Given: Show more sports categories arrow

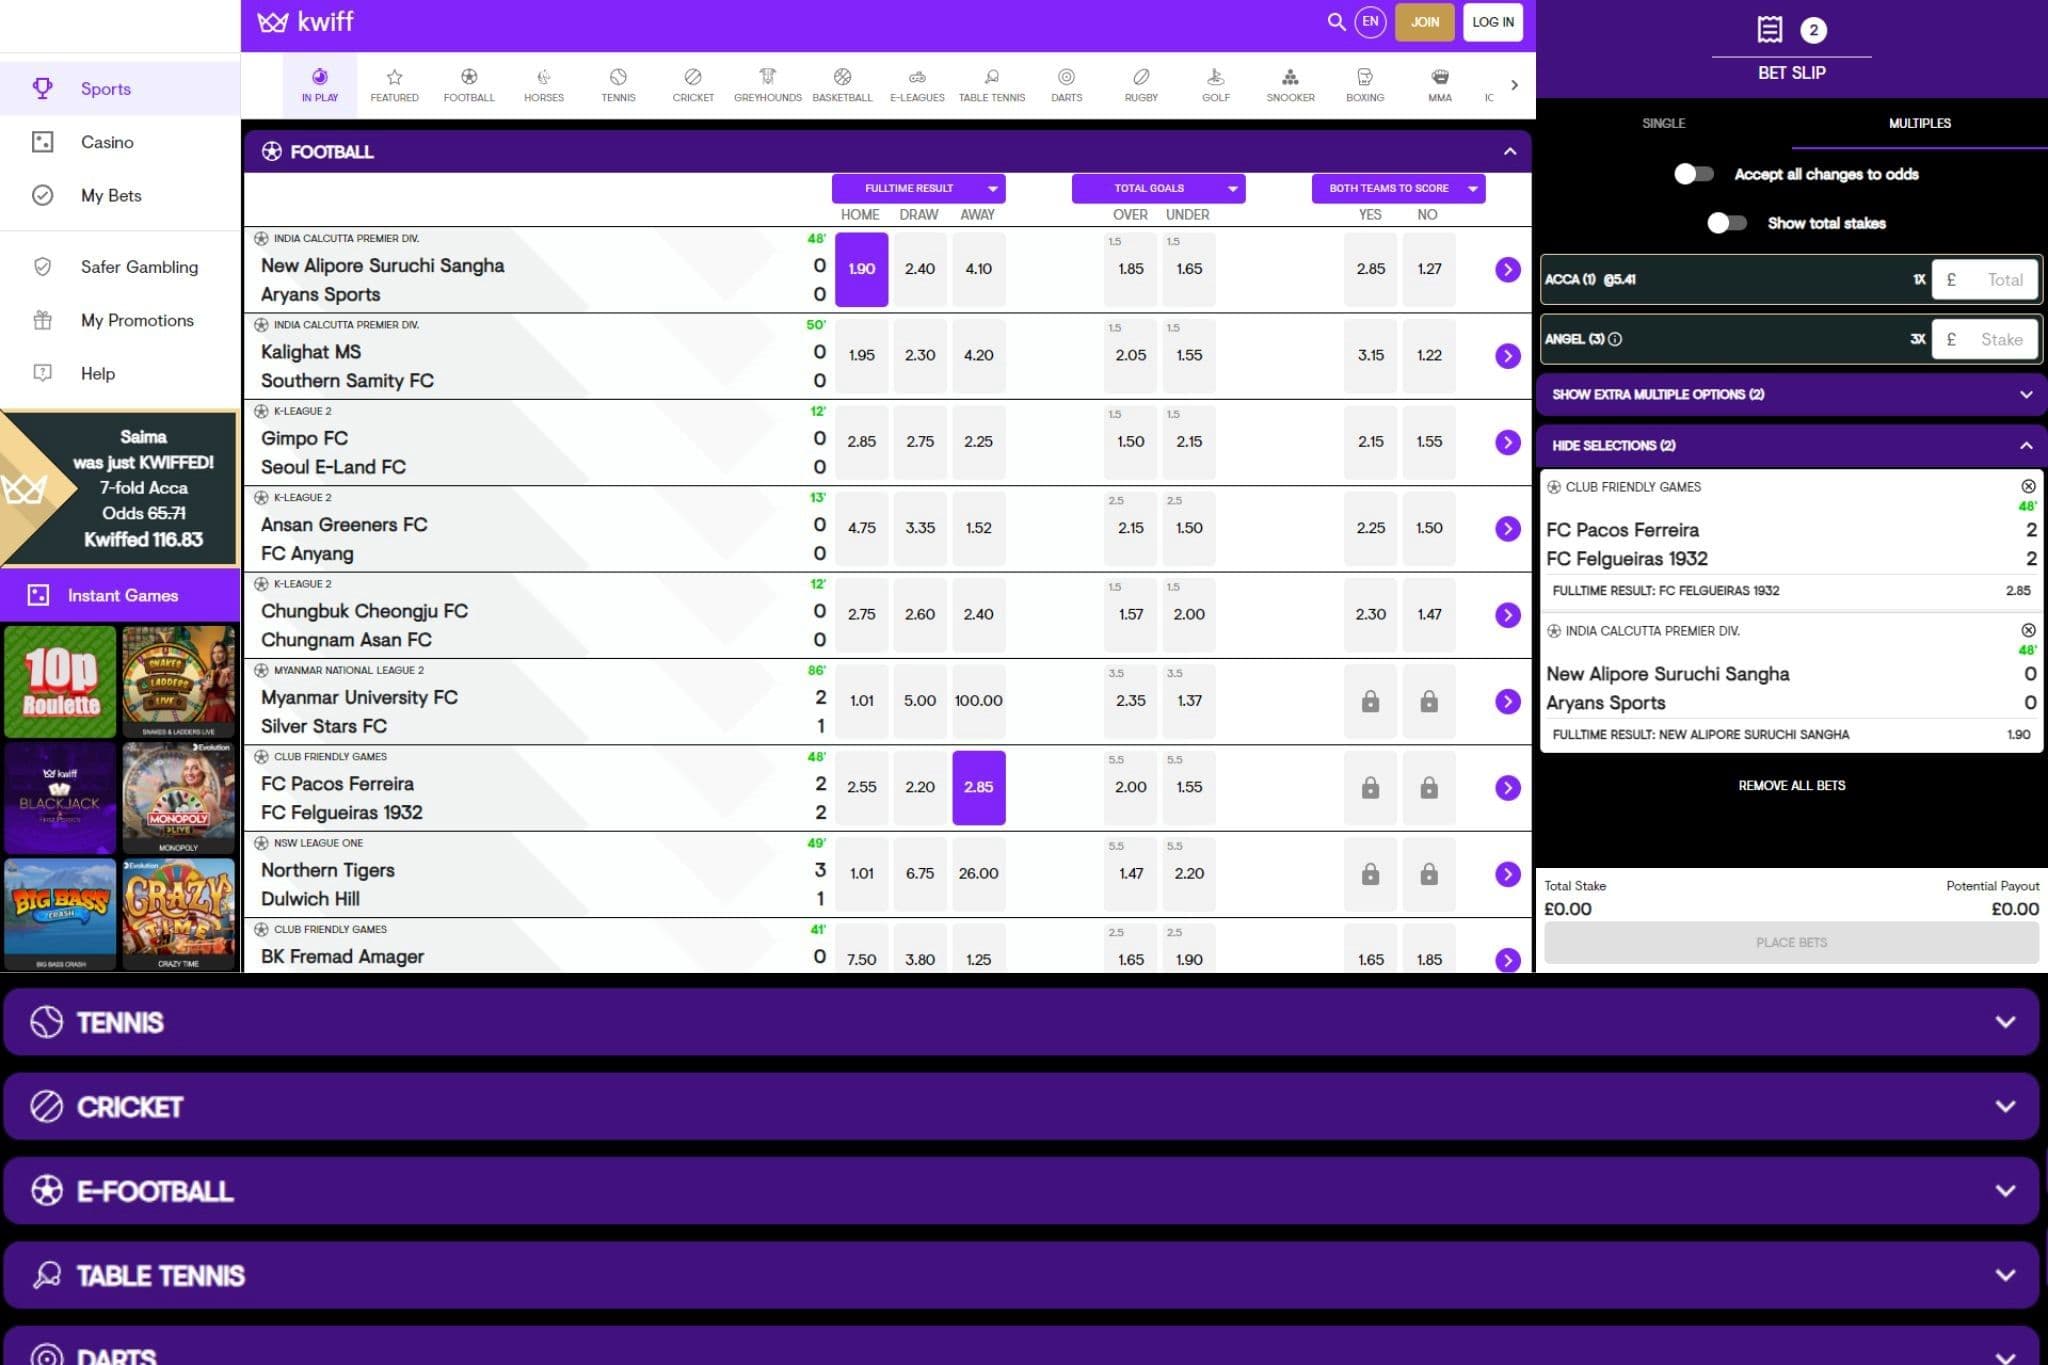Looking at the screenshot, I should click(1514, 85).
